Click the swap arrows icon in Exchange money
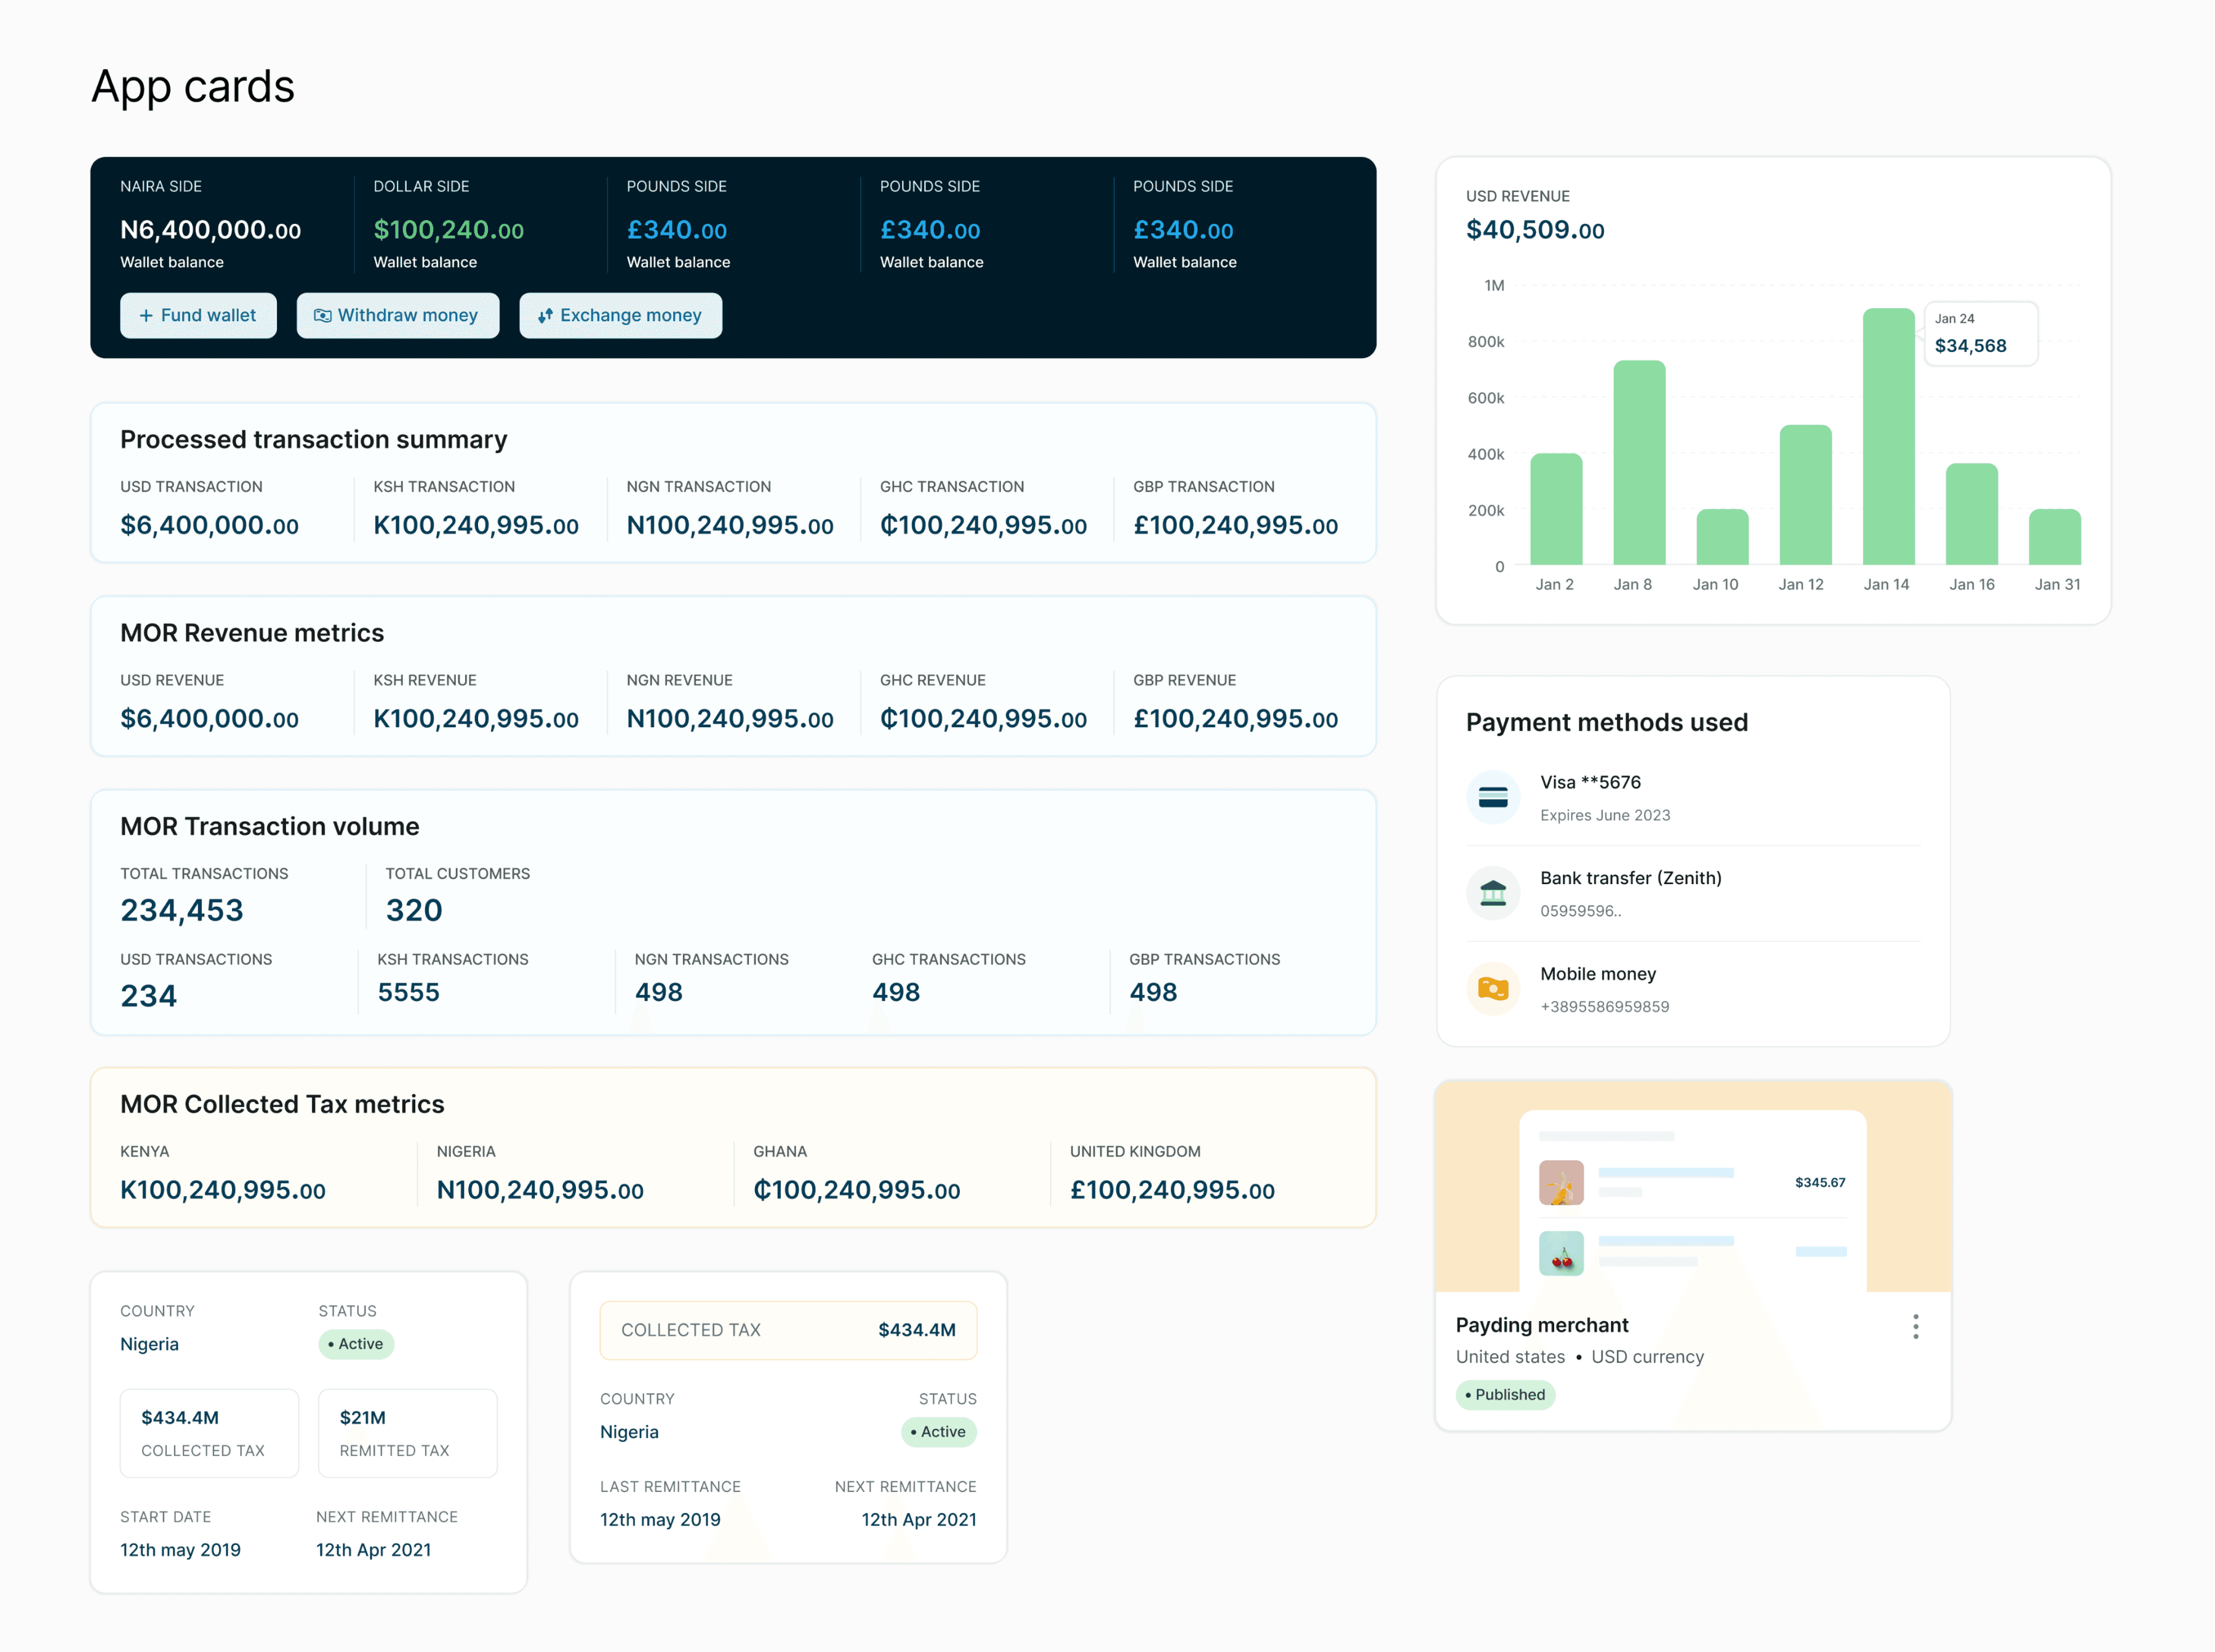The image size is (2215, 1652). pyautogui.click(x=545, y=316)
